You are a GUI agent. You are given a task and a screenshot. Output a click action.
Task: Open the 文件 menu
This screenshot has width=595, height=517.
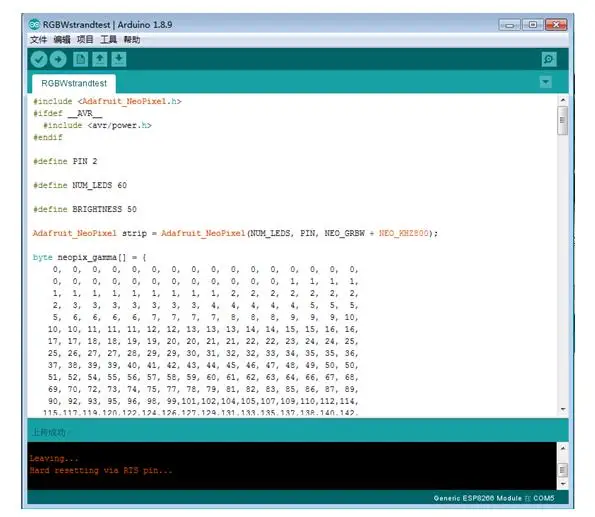(38, 39)
